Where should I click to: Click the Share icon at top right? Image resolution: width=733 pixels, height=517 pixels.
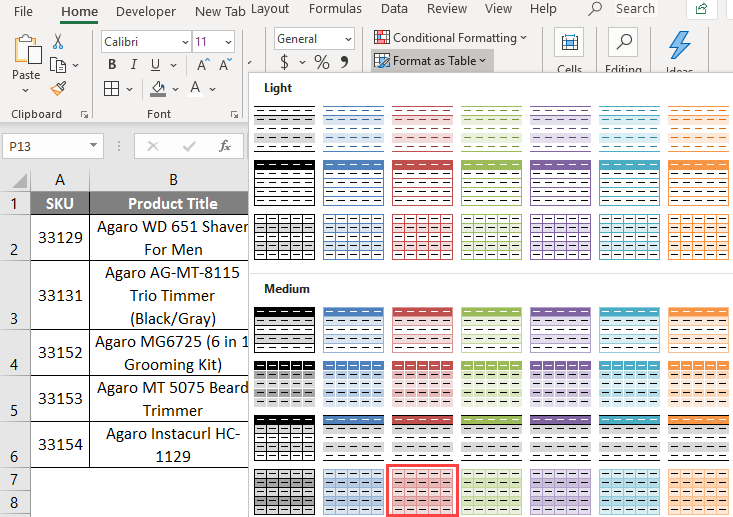pos(701,8)
